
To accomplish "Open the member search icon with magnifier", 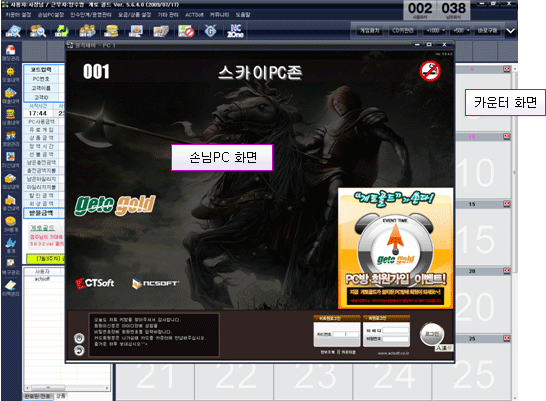I will click(38, 31).
